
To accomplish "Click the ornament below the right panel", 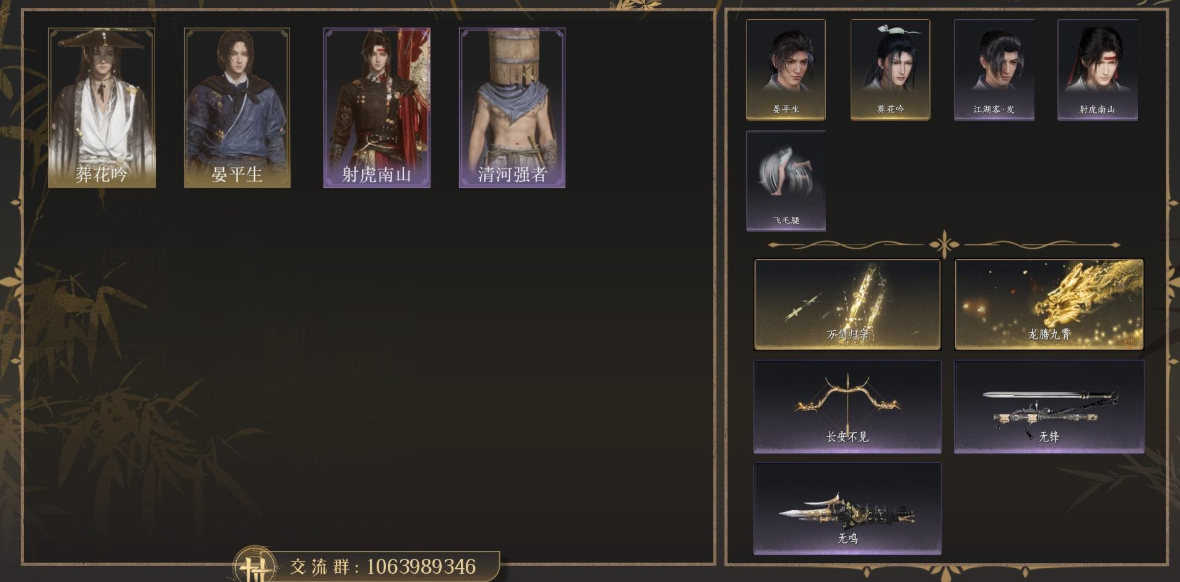I will [944, 572].
